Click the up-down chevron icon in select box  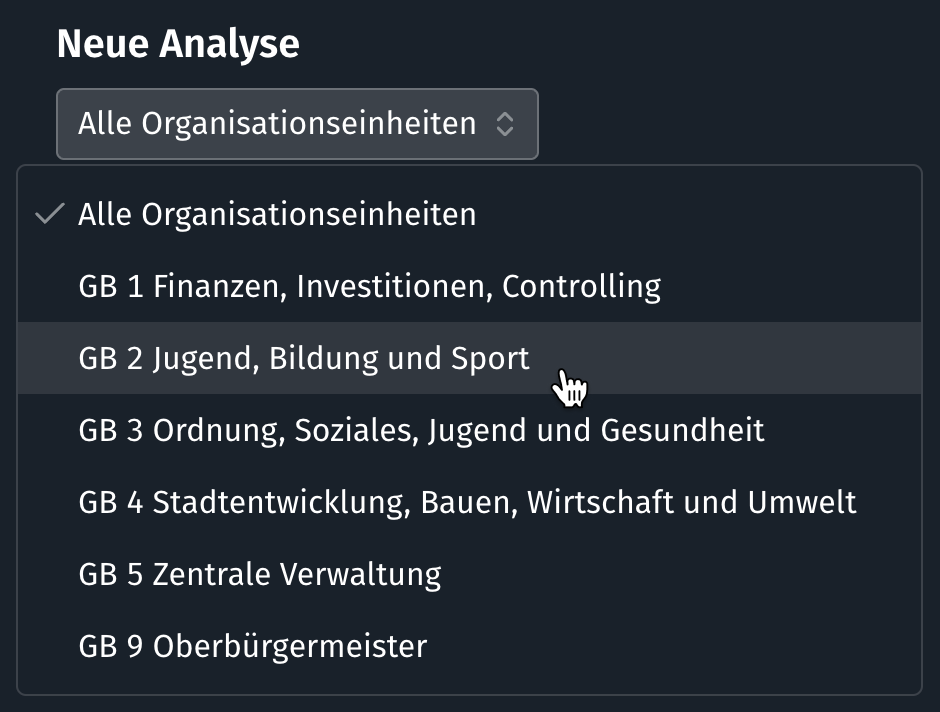point(505,124)
